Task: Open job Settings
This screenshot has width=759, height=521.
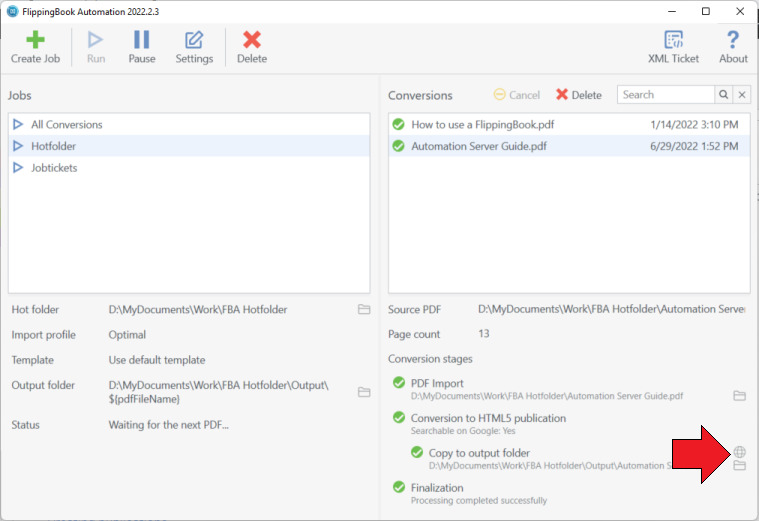Action: point(194,47)
